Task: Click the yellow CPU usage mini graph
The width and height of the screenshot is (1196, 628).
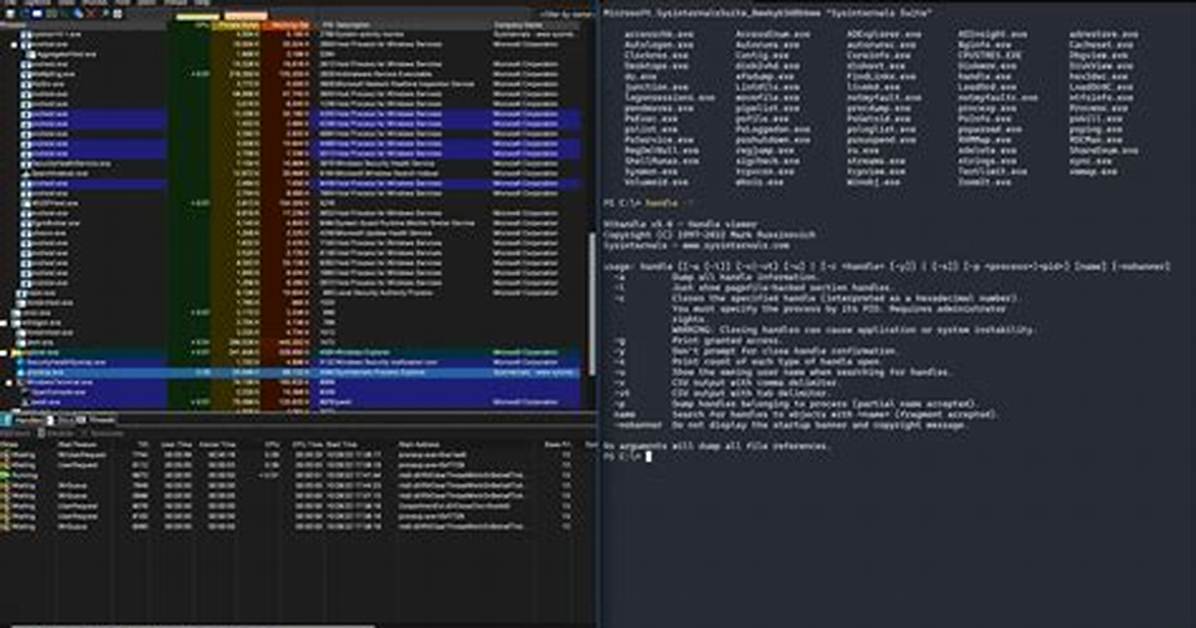Action: point(198,16)
